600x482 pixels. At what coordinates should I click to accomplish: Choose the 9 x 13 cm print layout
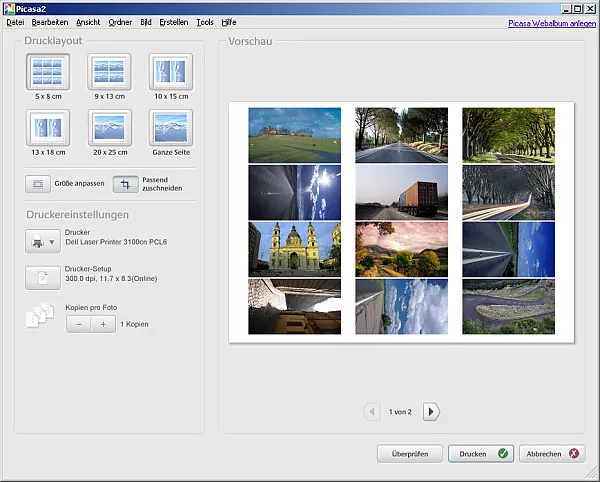[109, 72]
